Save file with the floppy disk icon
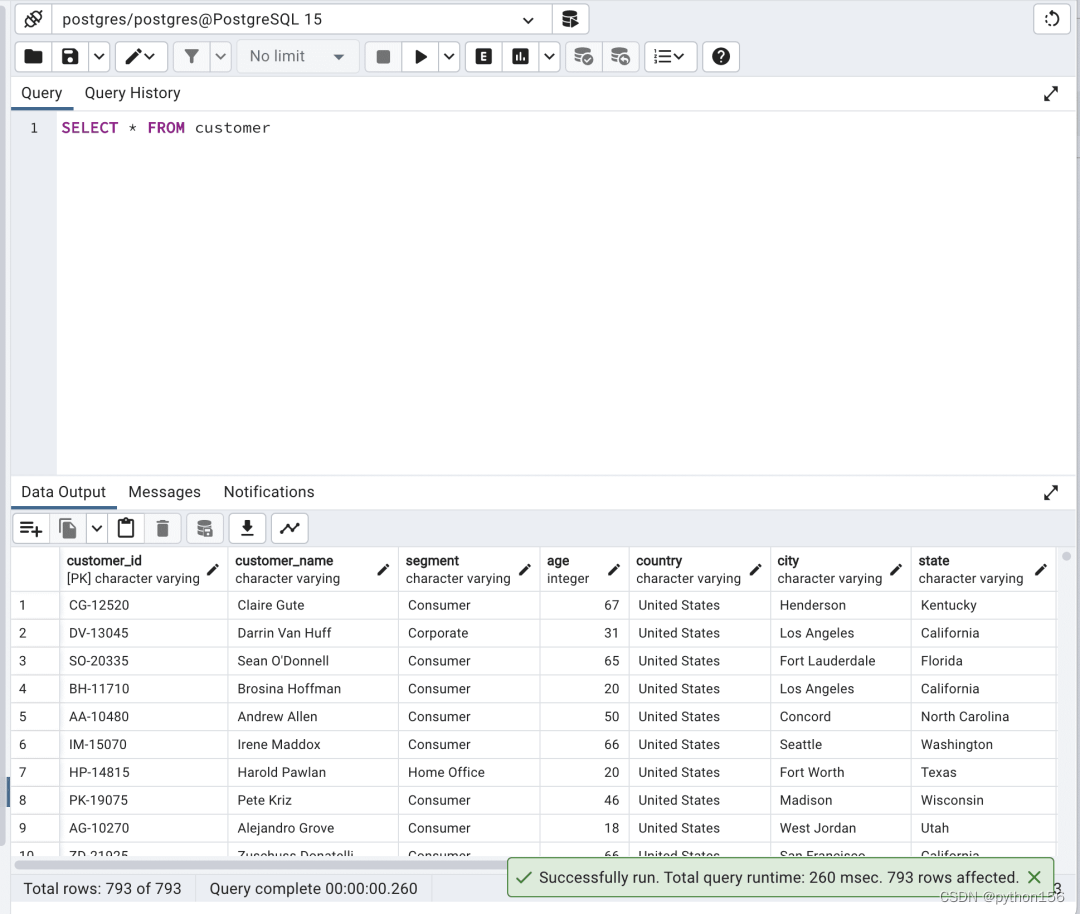 click(x=70, y=56)
